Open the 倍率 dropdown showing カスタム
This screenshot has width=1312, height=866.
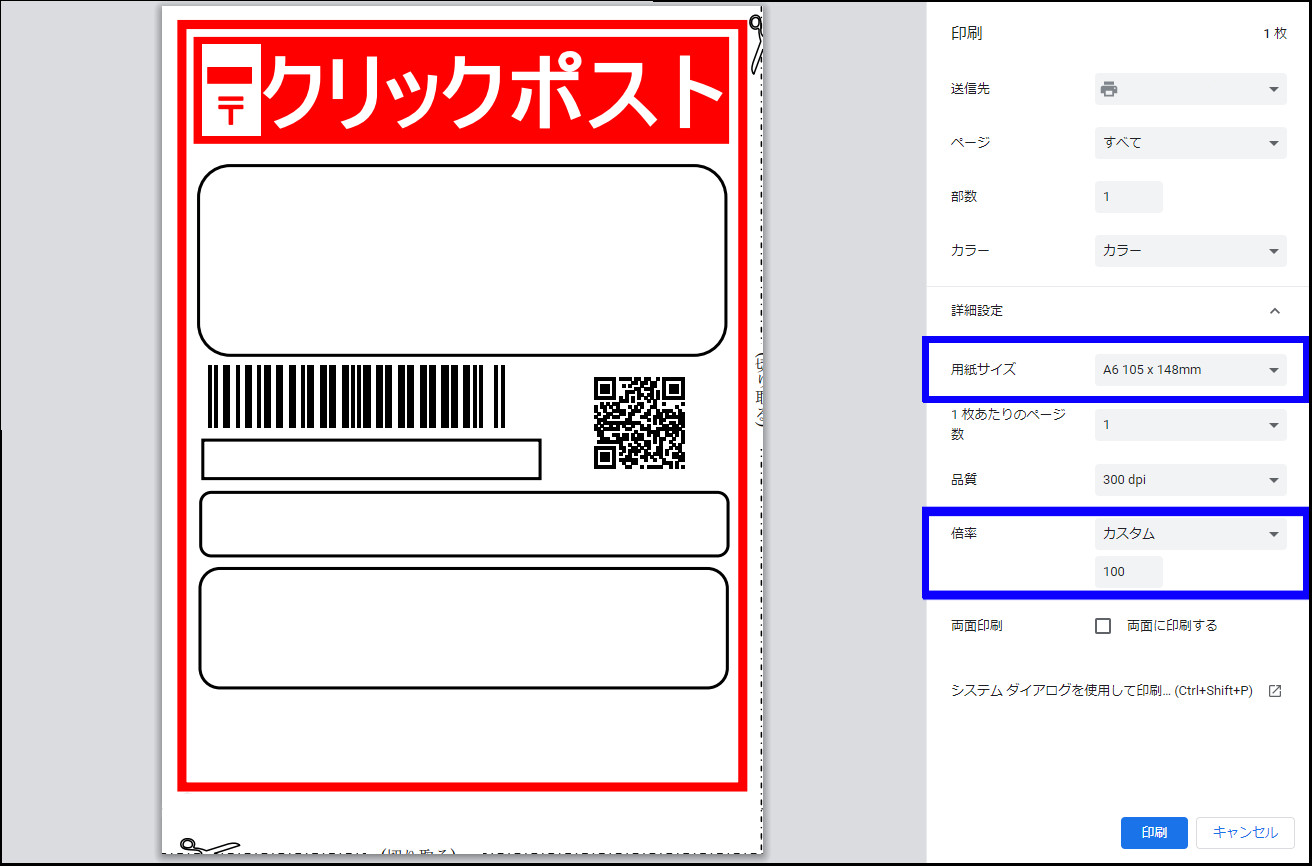coord(1190,534)
